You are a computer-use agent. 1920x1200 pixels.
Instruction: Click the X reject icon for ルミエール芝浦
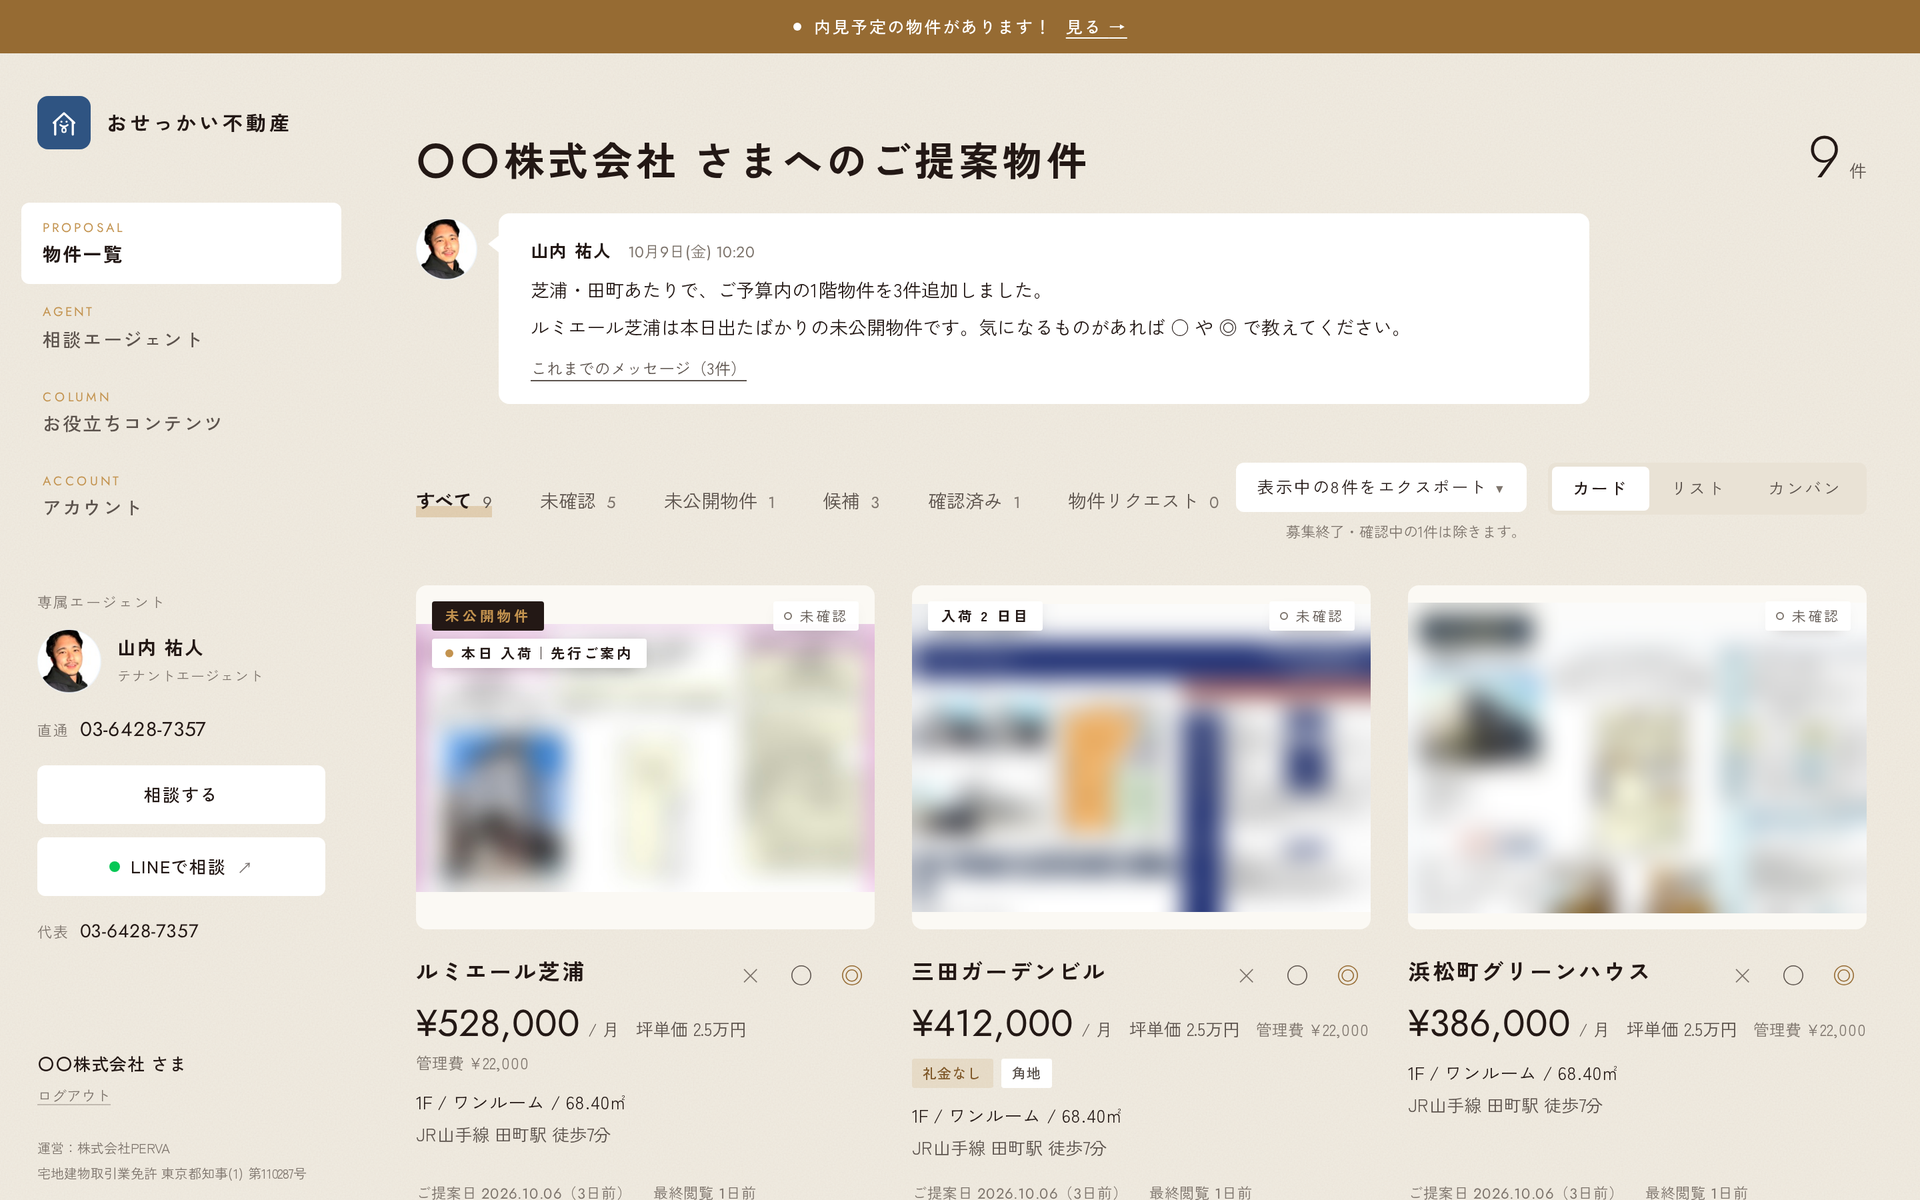[750, 975]
